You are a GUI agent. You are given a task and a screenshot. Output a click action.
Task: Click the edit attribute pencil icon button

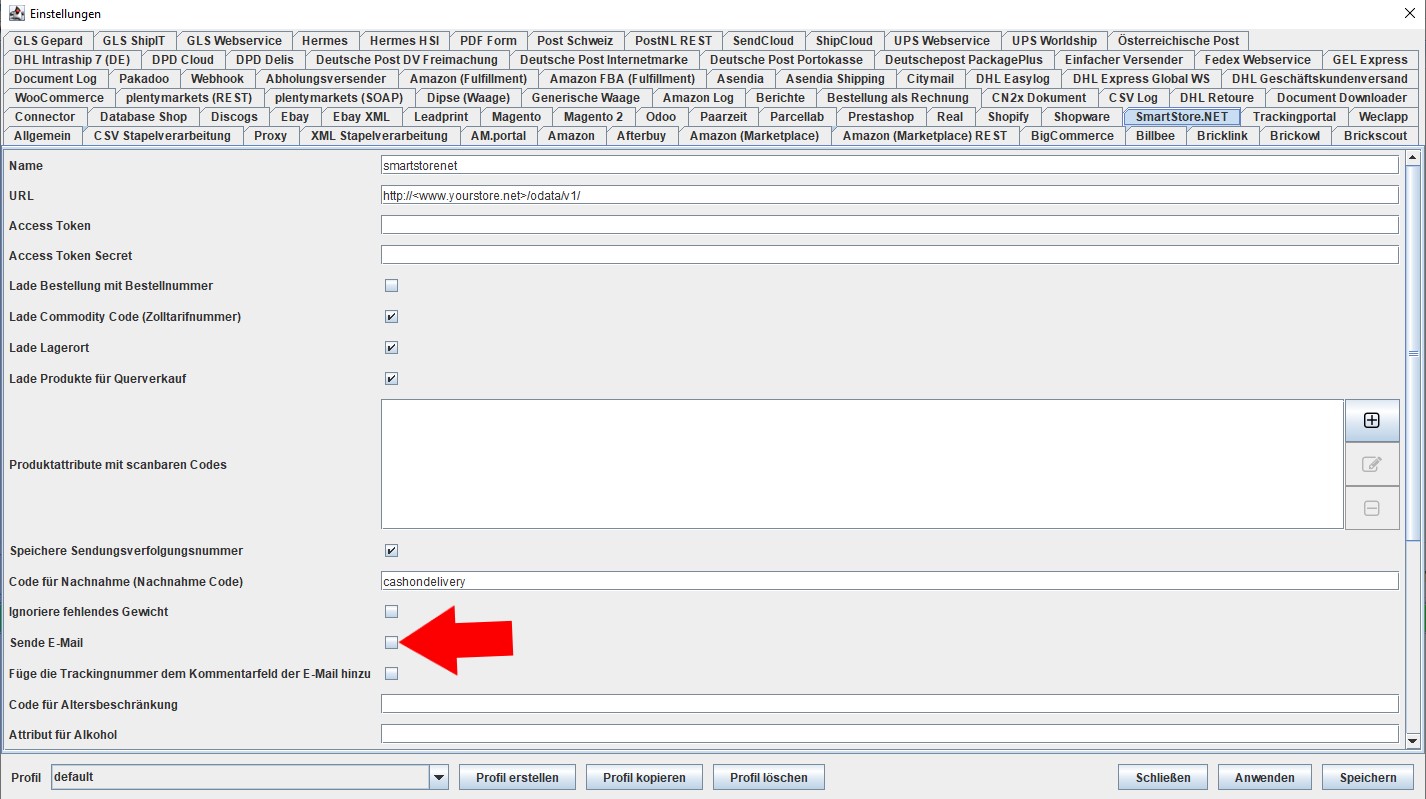click(x=1372, y=464)
